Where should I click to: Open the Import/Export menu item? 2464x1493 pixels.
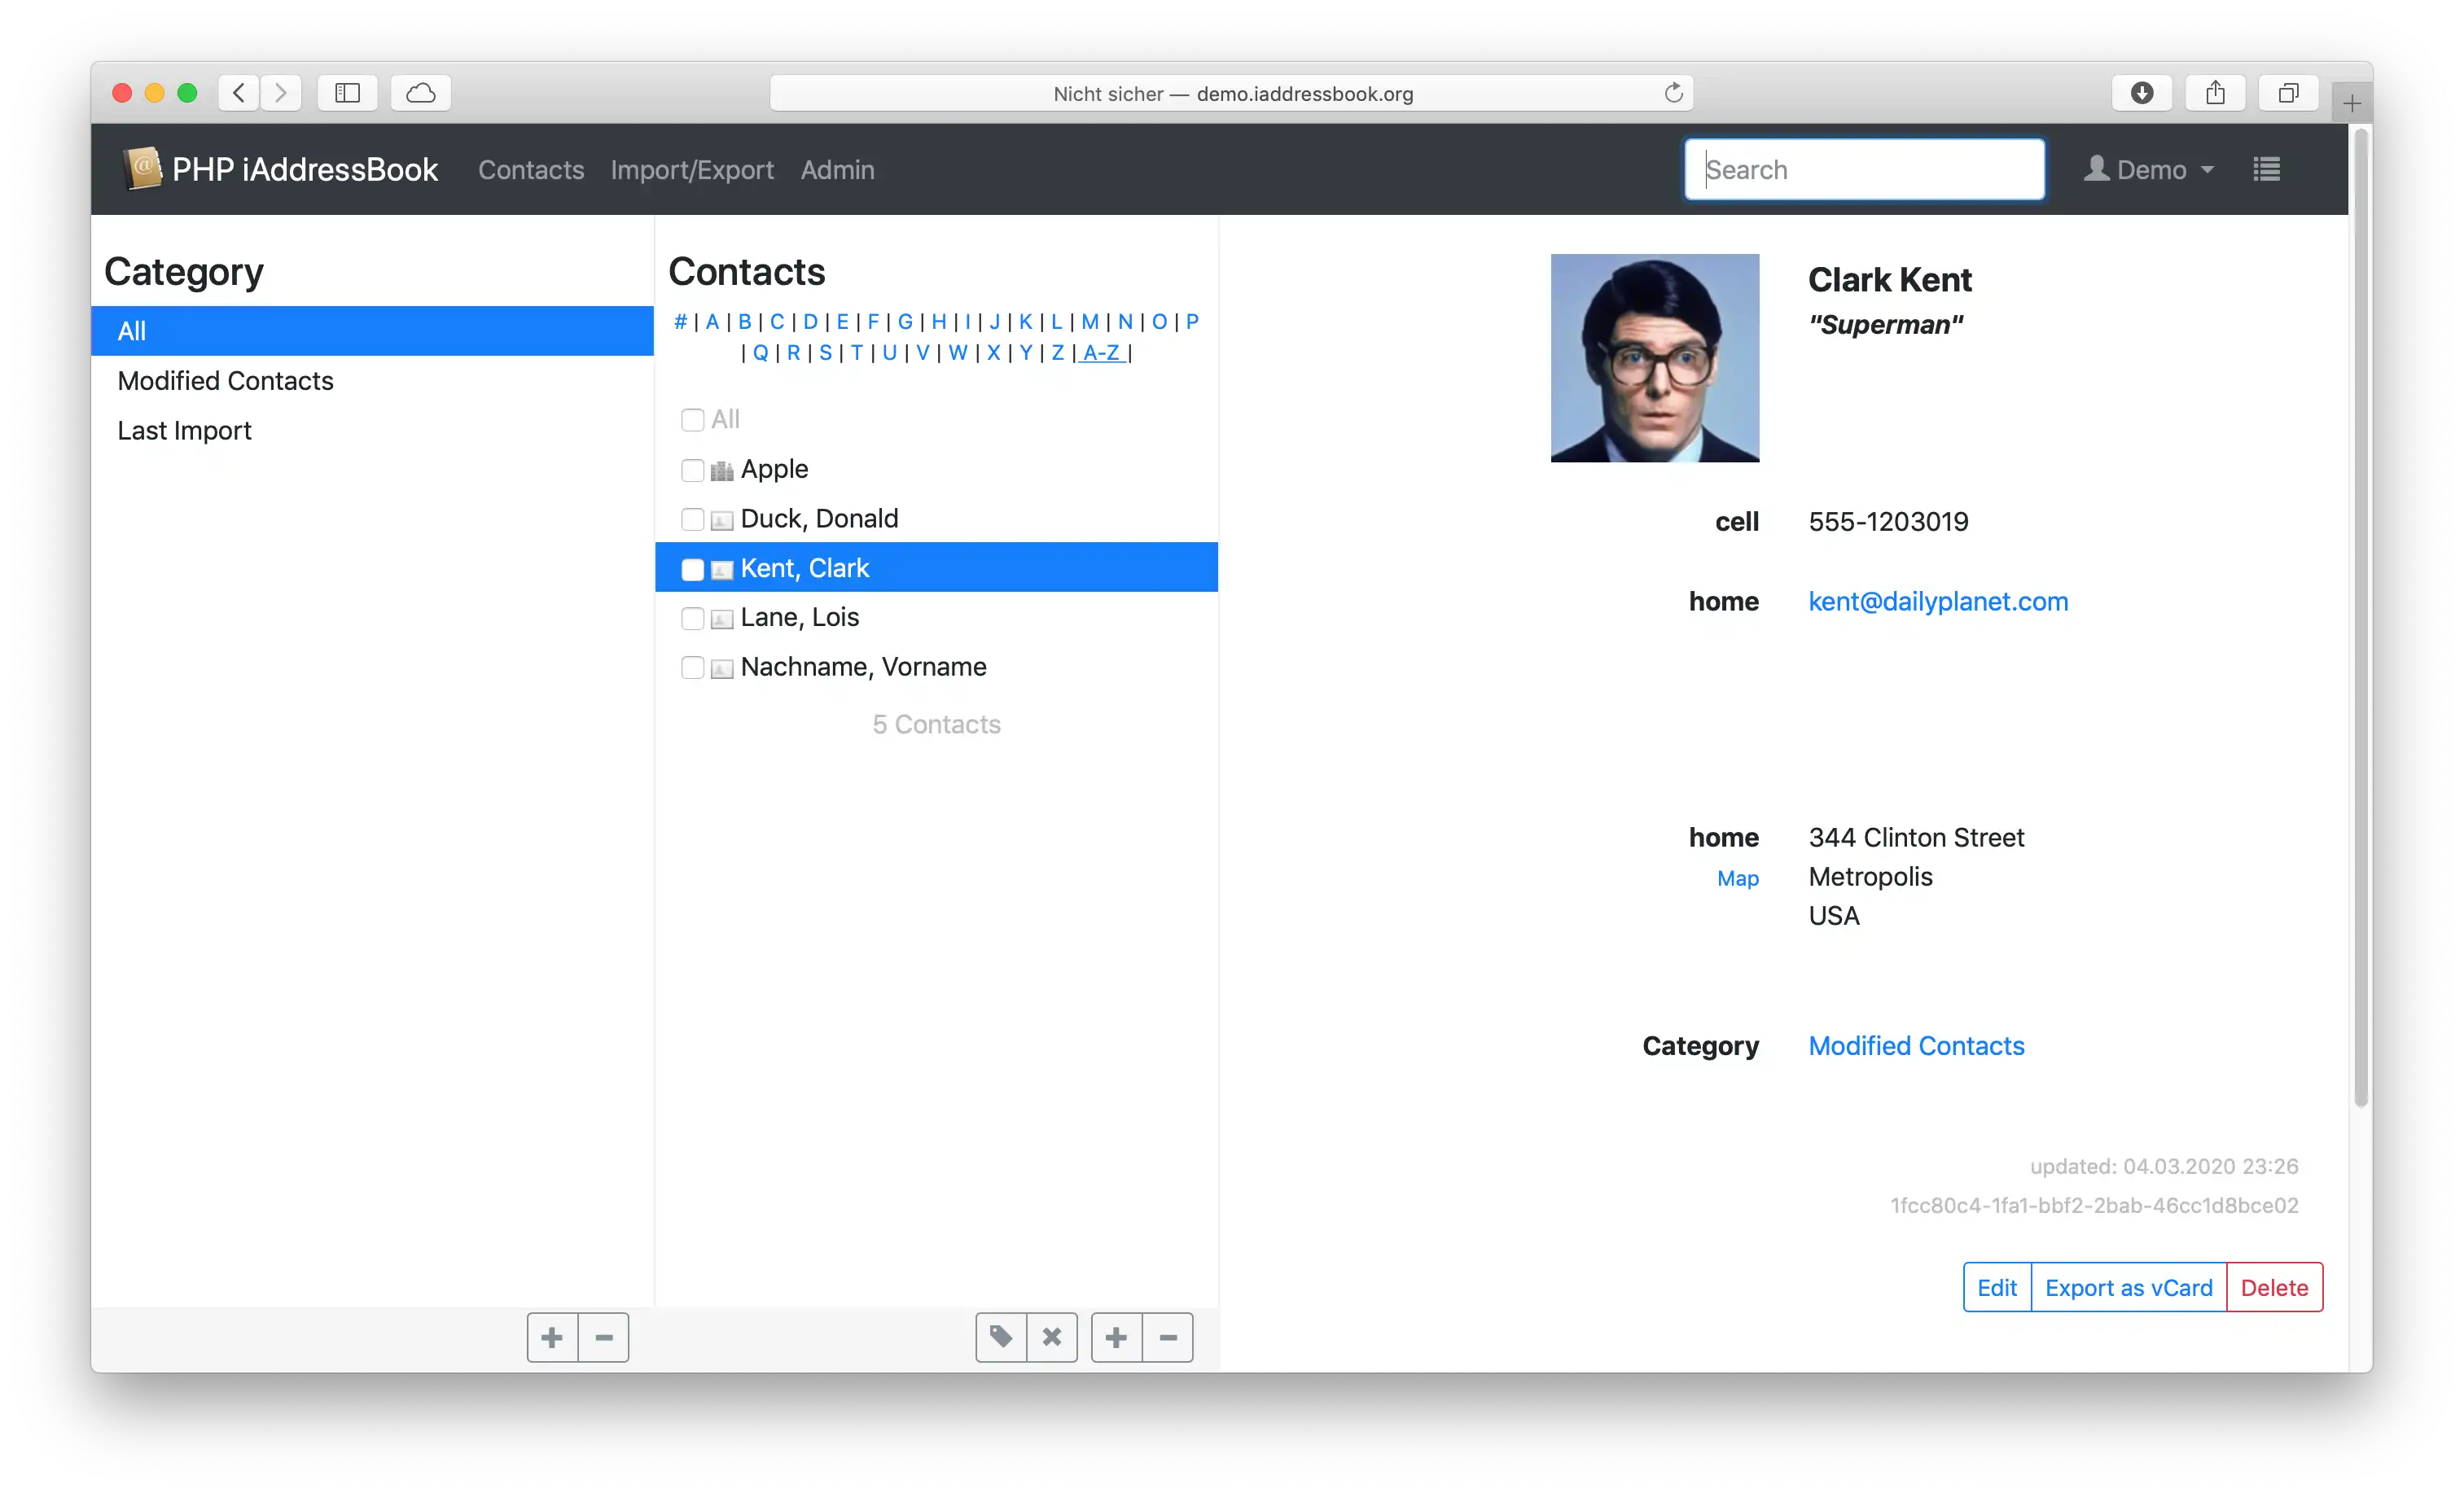tap(692, 169)
